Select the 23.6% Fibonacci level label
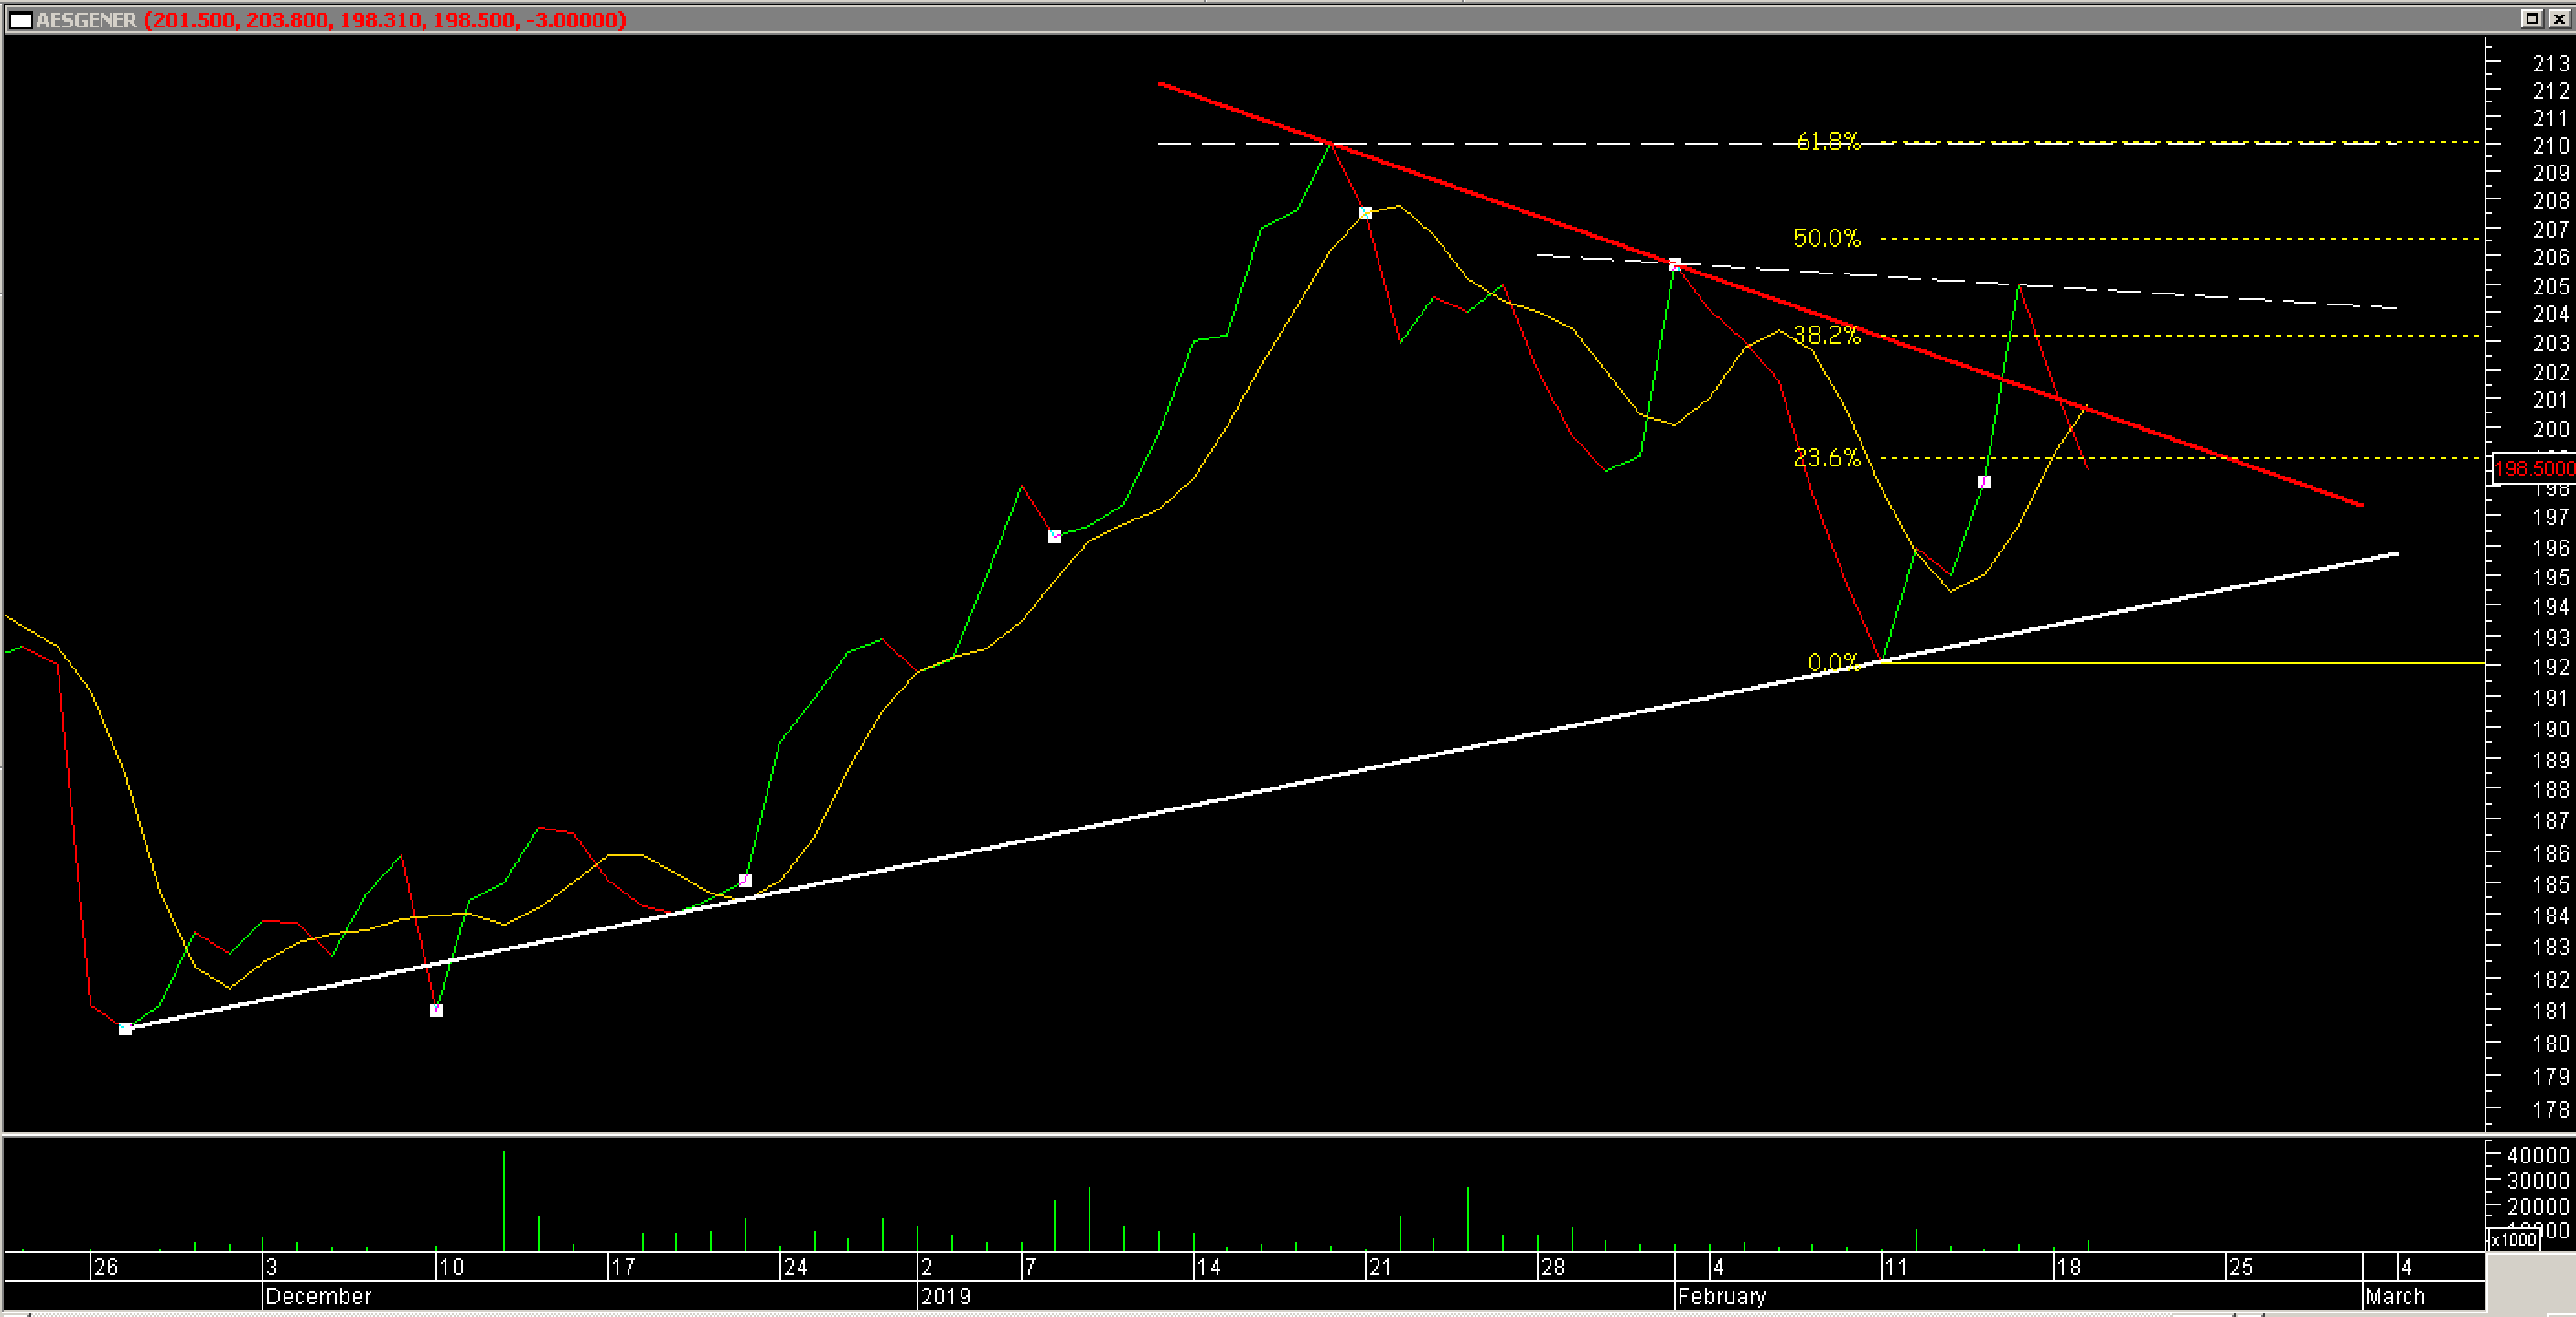This screenshot has height=1317, width=2576. pyautogui.click(x=1826, y=458)
